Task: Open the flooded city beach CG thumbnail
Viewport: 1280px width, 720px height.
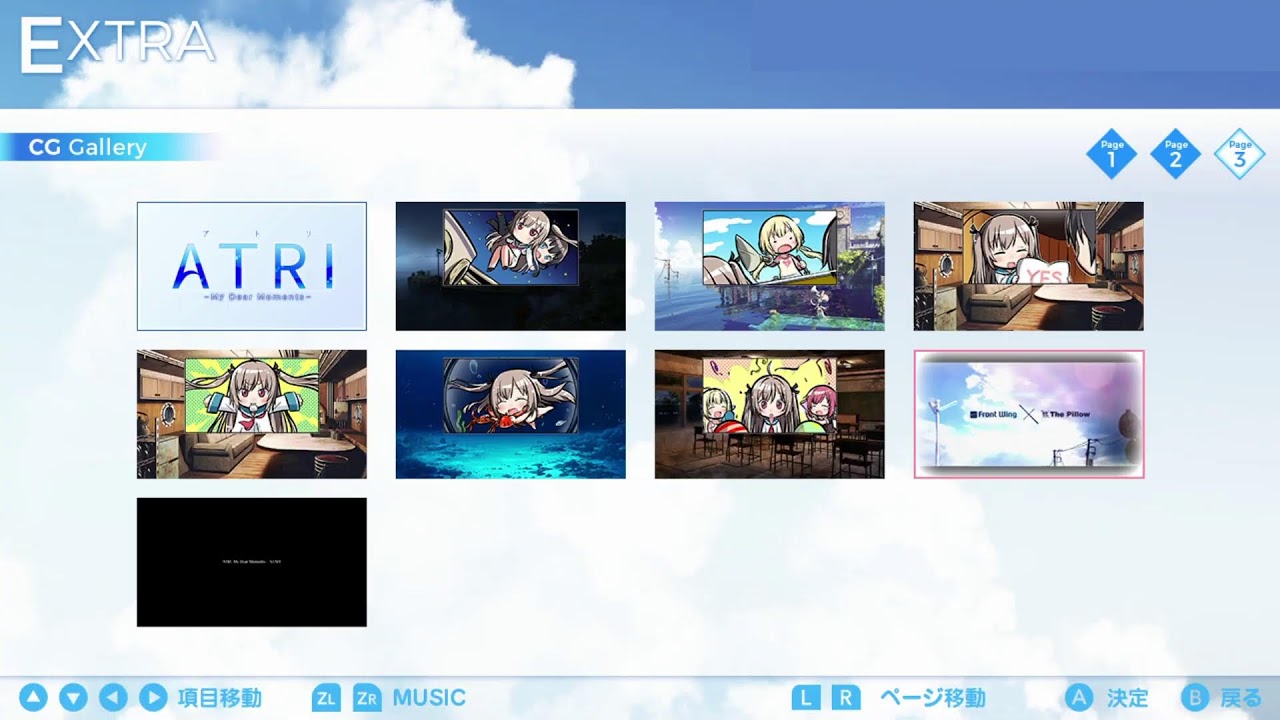Action: pyautogui.click(x=769, y=265)
